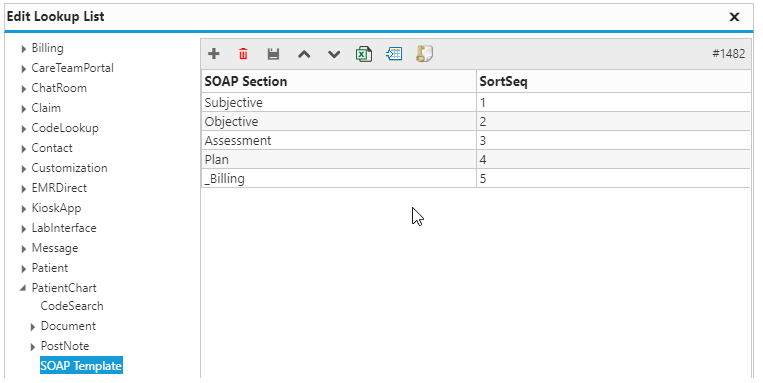This screenshot has height=383, width=763.
Task: Click SortSeq value 3 for Assessment
Action: pyautogui.click(x=614, y=141)
